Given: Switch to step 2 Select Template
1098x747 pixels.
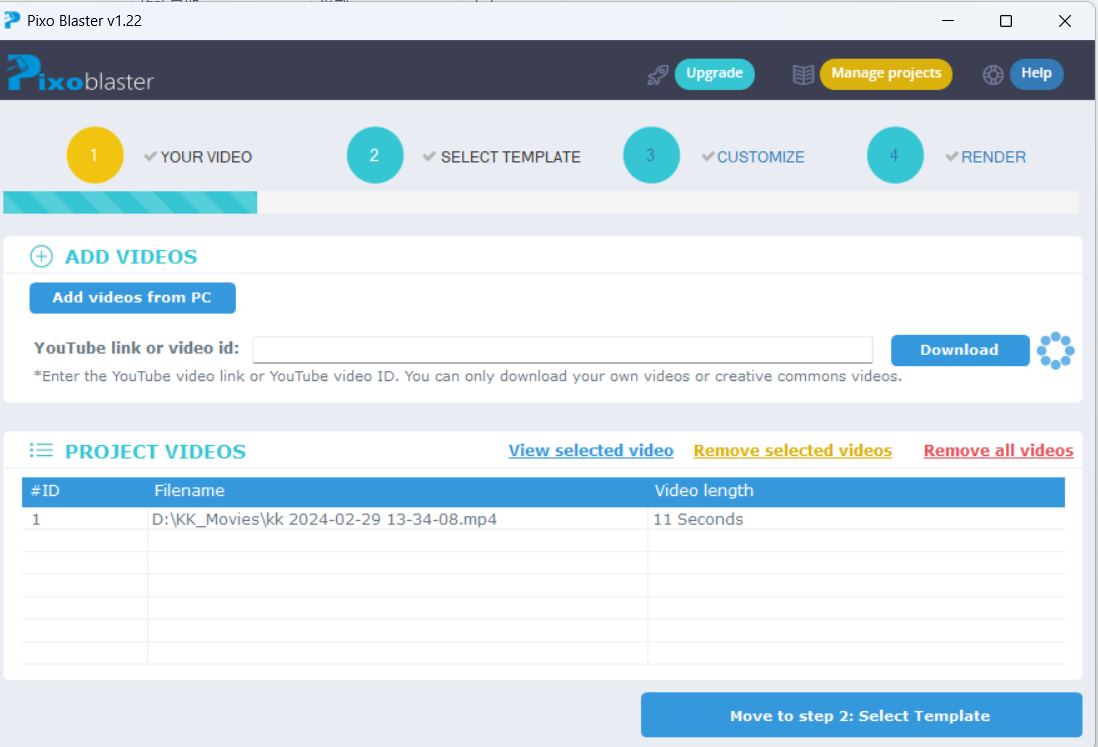Looking at the screenshot, I should point(375,156).
